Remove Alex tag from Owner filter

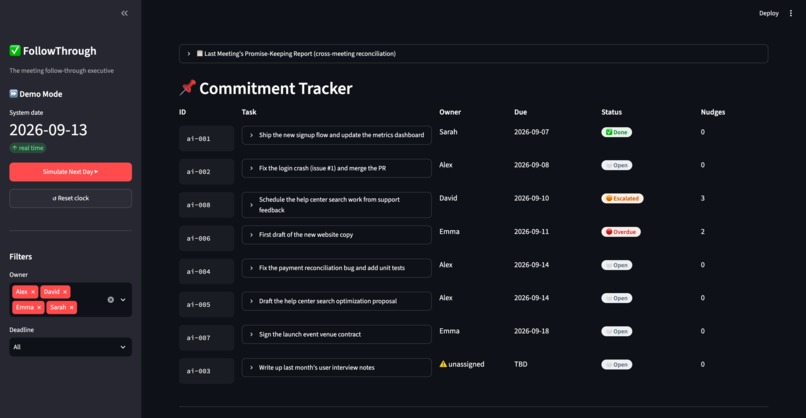pyautogui.click(x=33, y=292)
